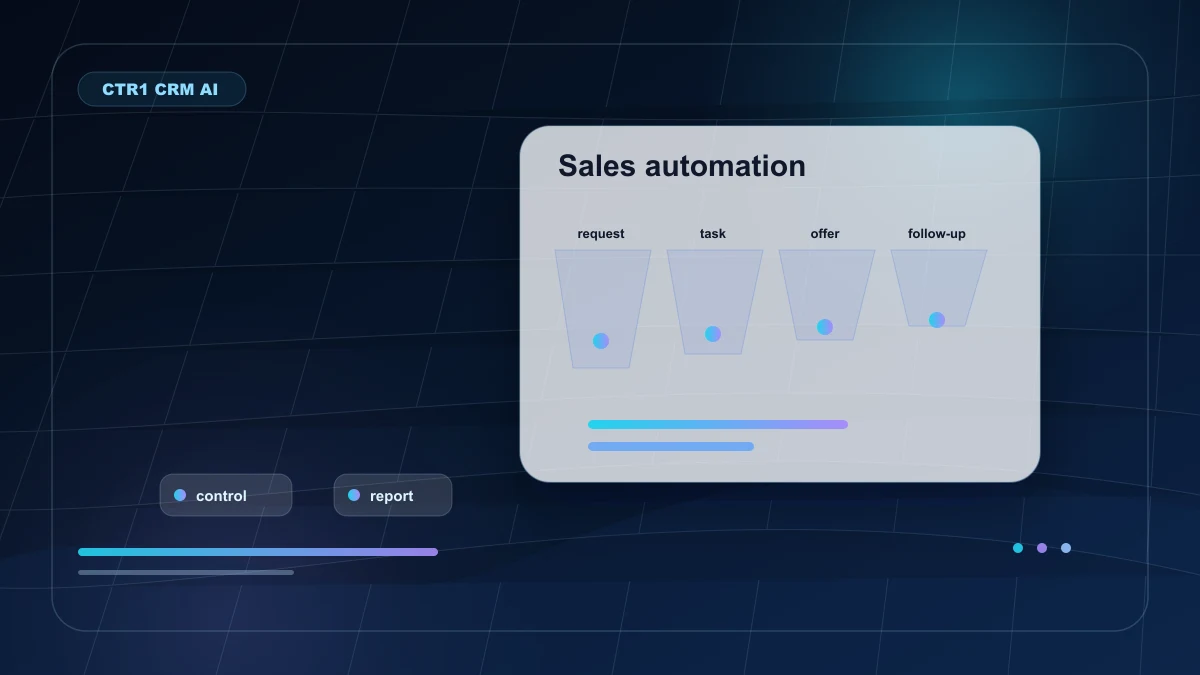The height and width of the screenshot is (675, 1200).
Task: Click the gray bar under the gradient progress bar
Action: tap(186, 573)
